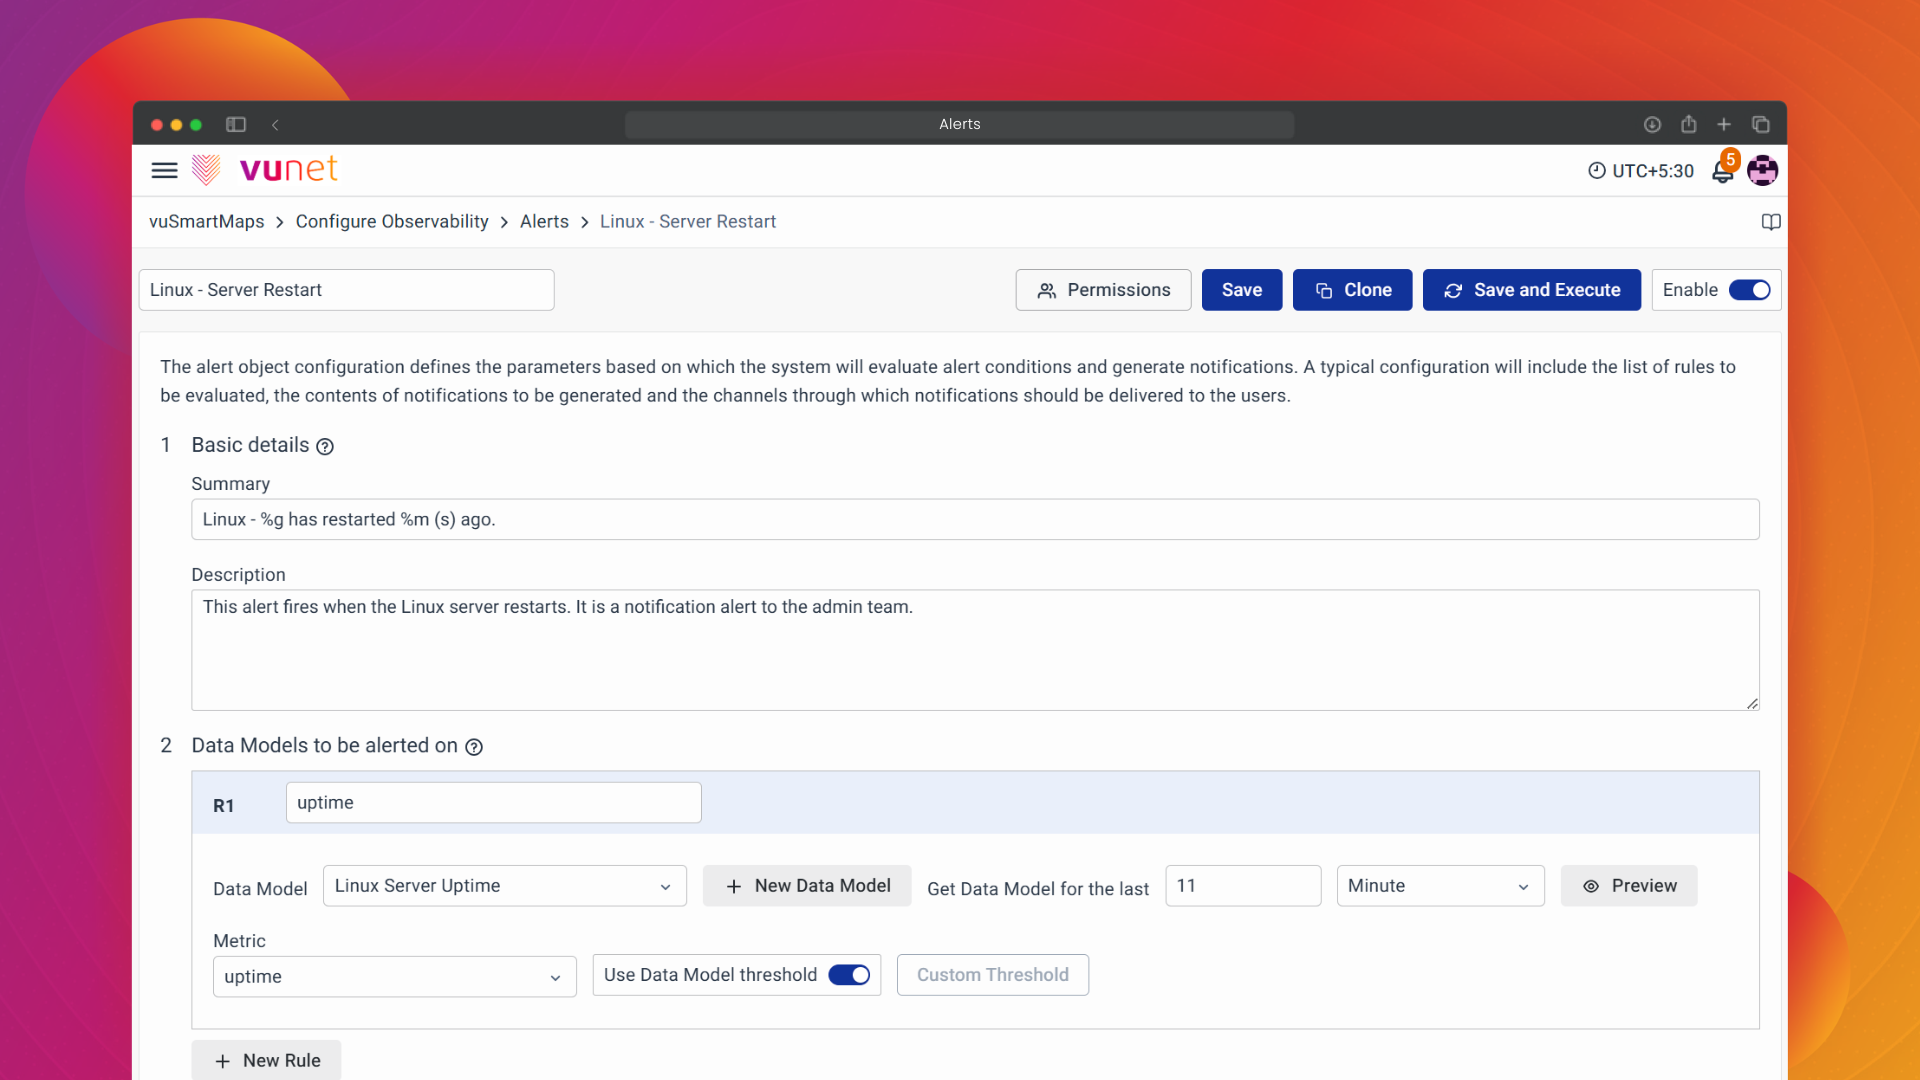The image size is (1920, 1080).
Task: Click the Data Models help icon
Action: [x=474, y=747]
